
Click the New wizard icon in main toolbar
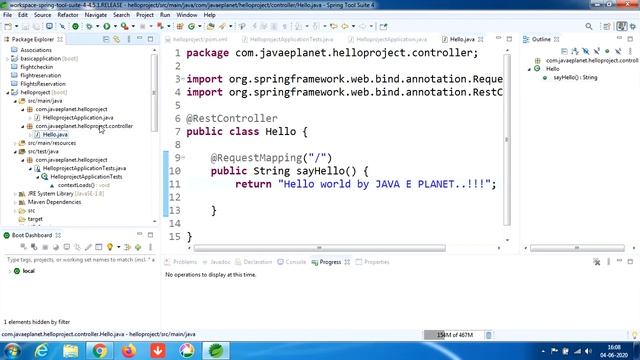tap(8, 27)
